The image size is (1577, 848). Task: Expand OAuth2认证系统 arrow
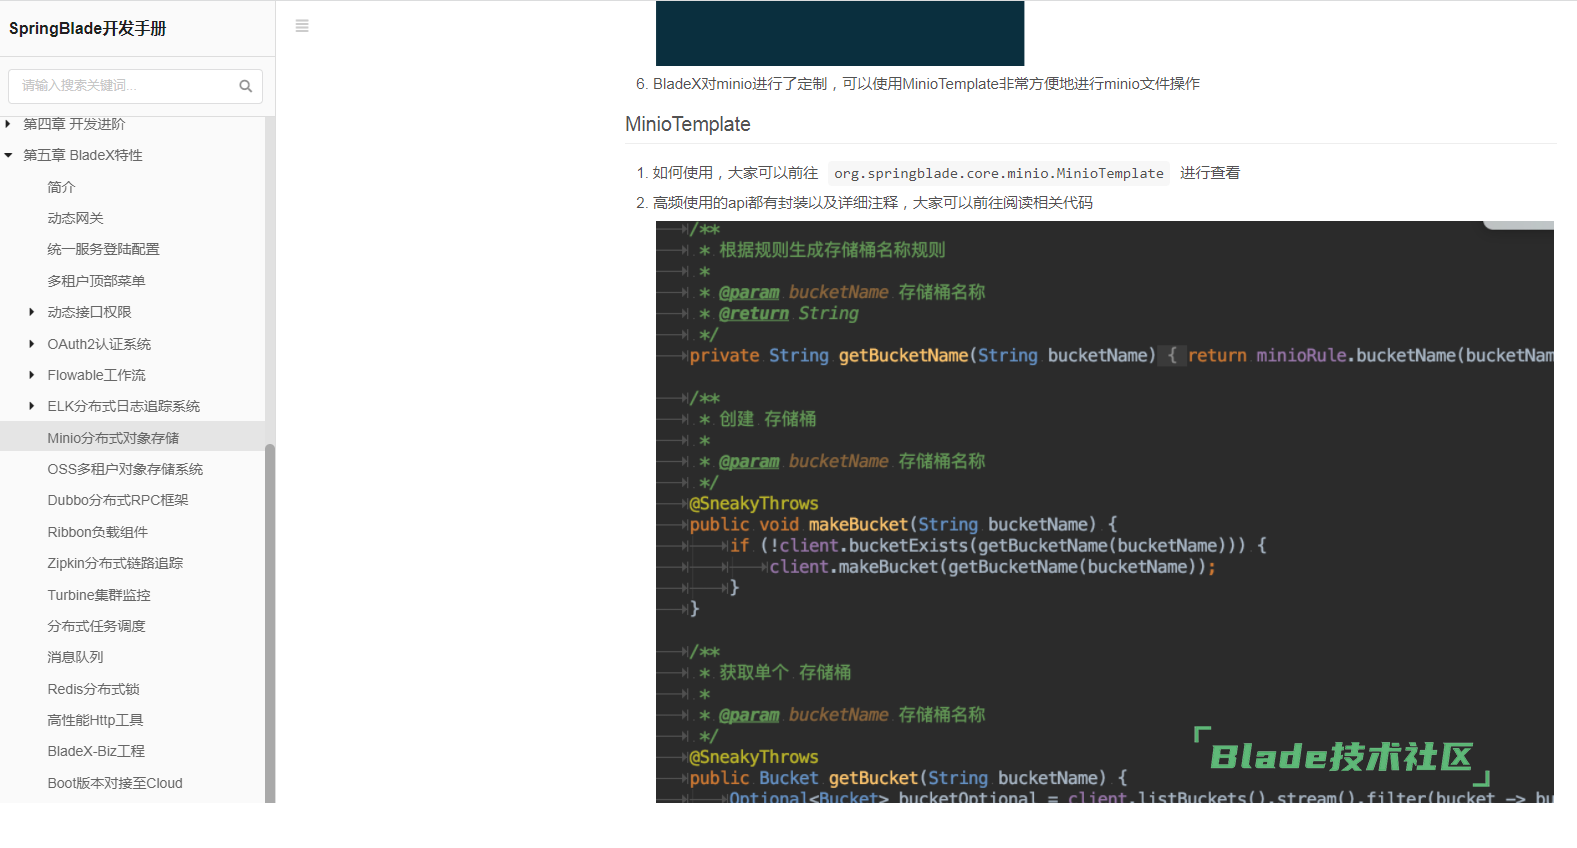coord(32,344)
